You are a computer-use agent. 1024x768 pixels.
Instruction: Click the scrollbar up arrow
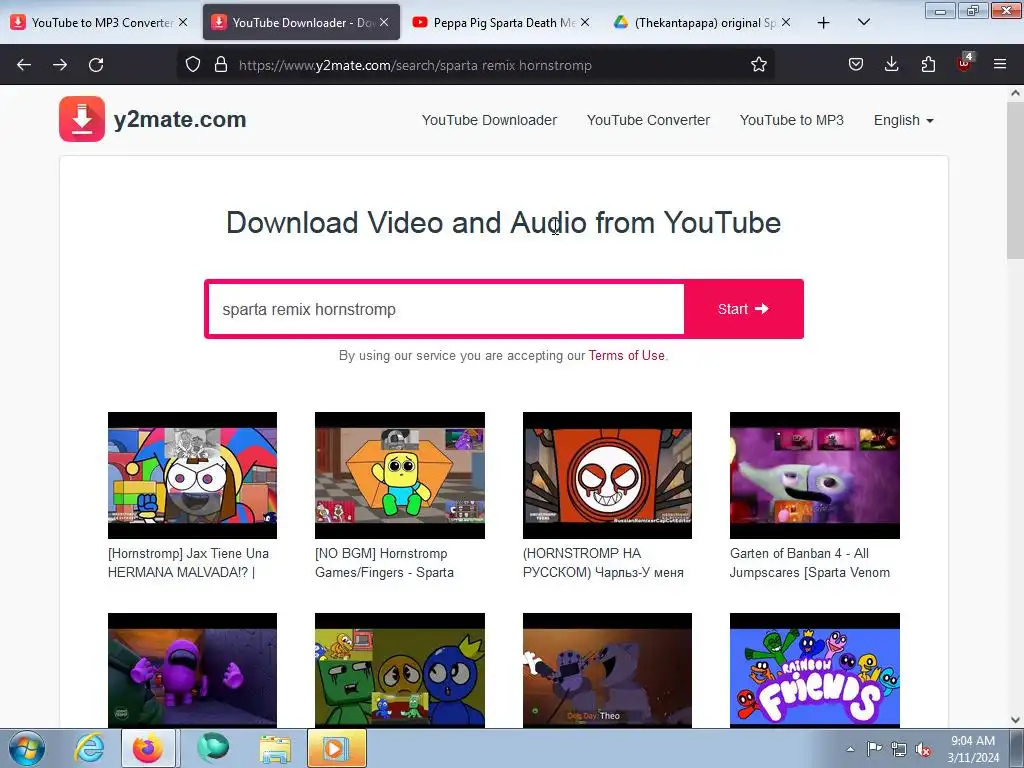(x=1015, y=93)
